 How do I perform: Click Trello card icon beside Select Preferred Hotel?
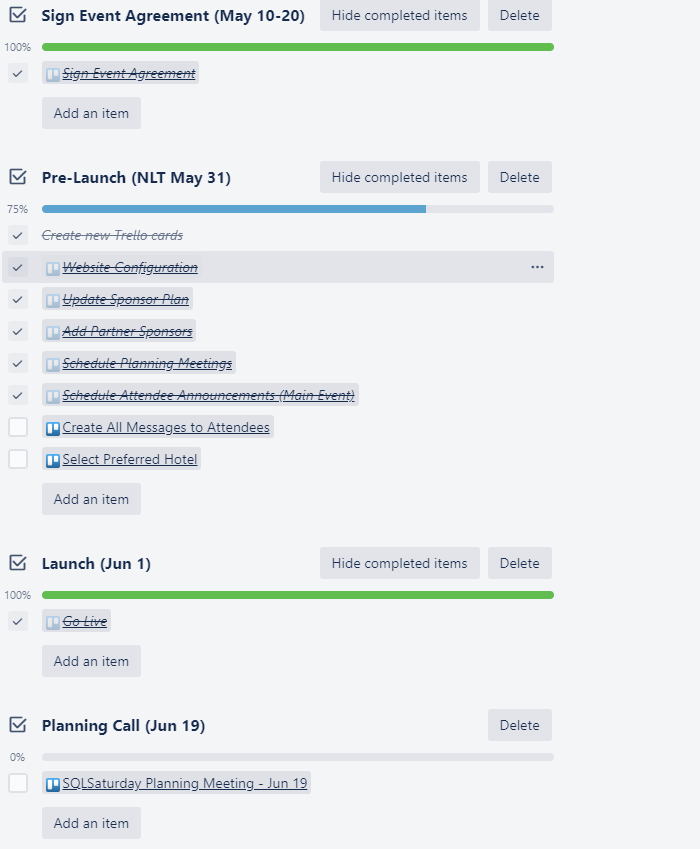click(x=53, y=460)
